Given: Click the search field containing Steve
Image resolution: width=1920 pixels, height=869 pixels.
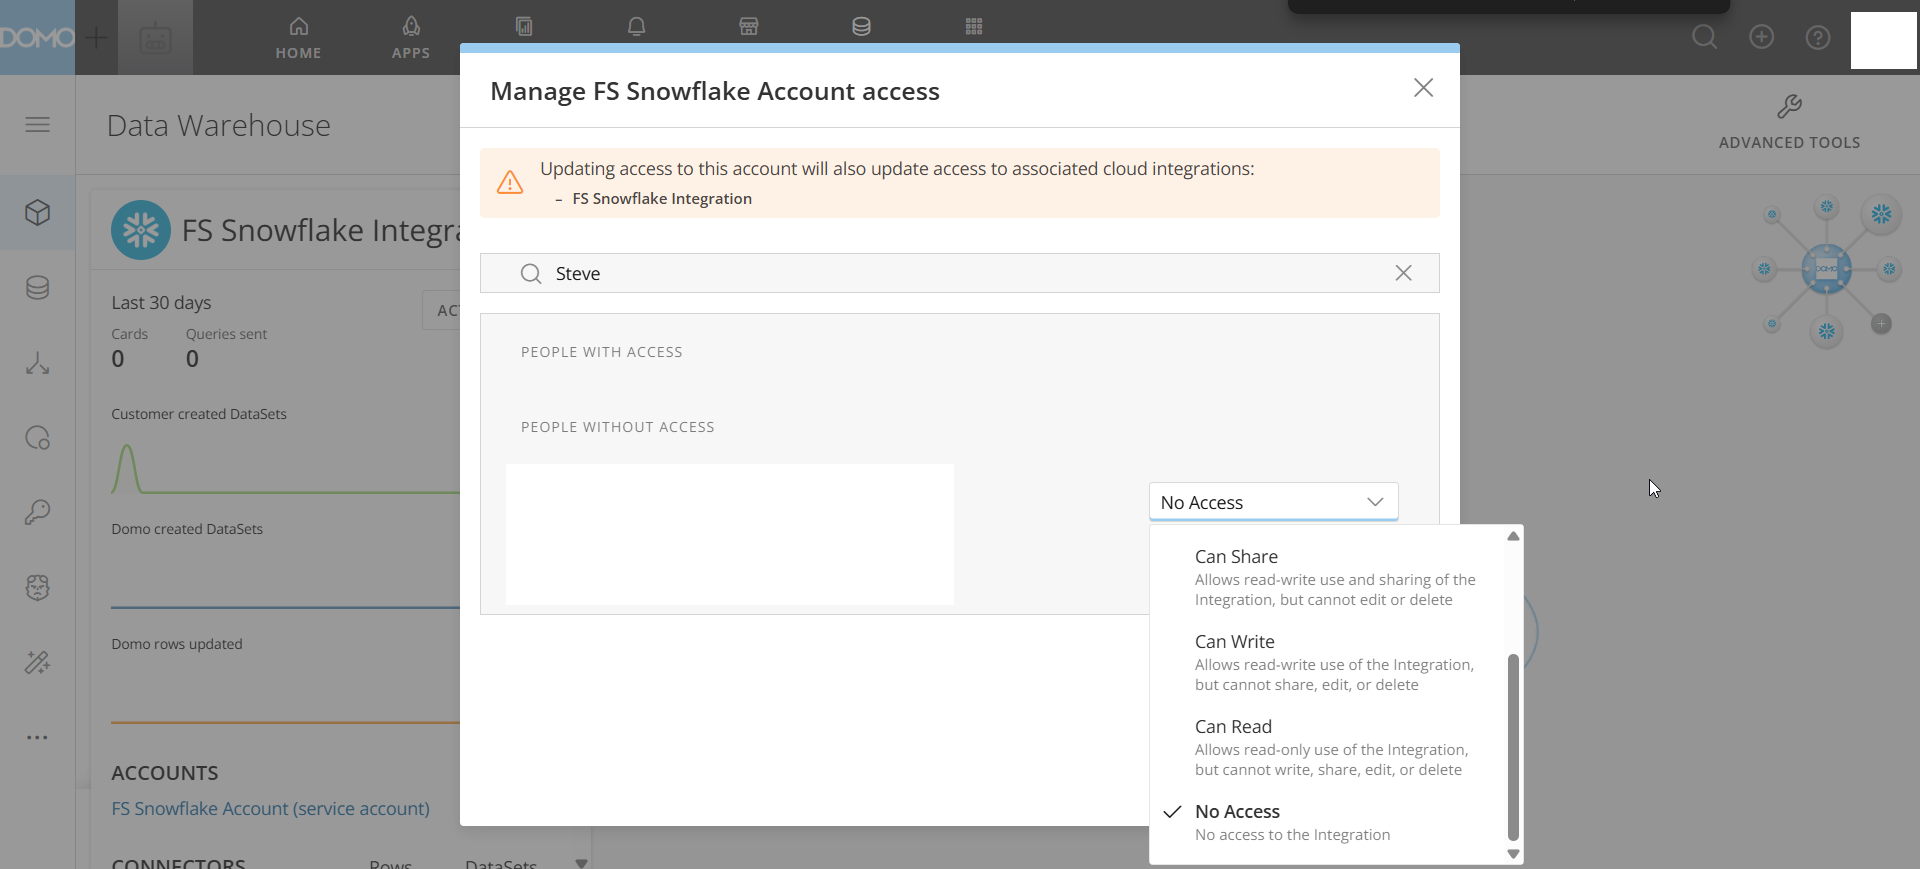Looking at the screenshot, I should click(959, 273).
